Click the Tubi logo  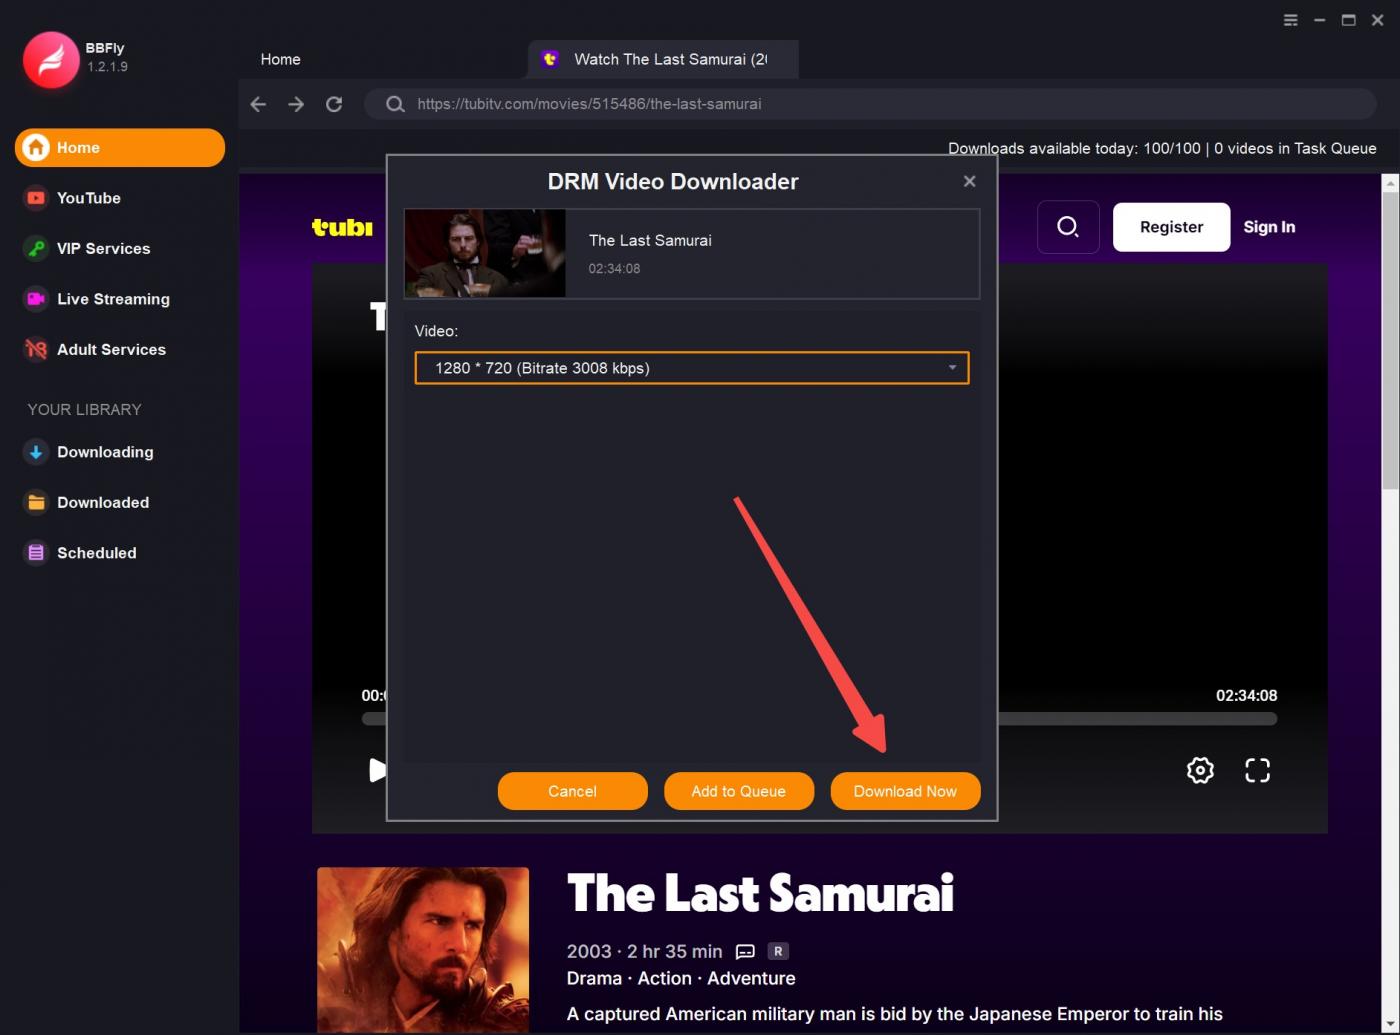coord(342,227)
